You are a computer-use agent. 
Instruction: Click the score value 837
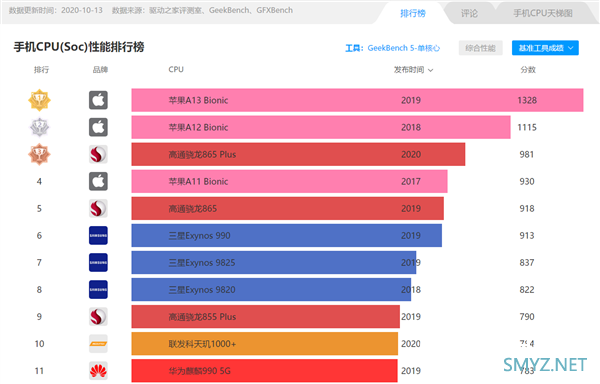coord(527,262)
